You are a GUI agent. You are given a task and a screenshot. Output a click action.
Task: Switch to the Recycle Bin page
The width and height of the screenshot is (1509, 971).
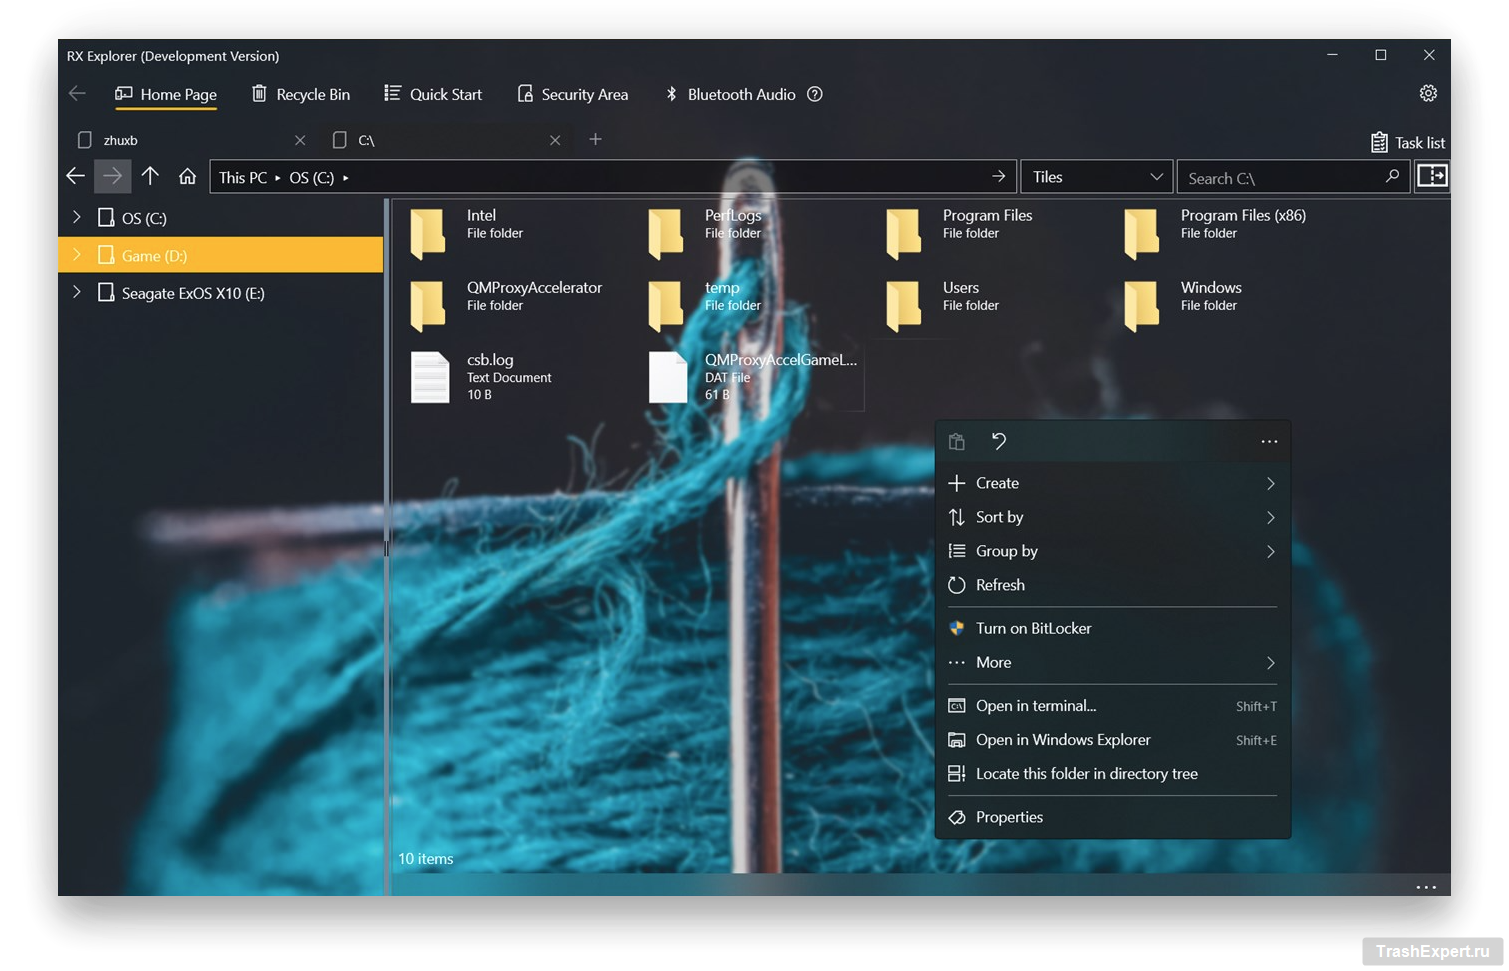point(301,94)
